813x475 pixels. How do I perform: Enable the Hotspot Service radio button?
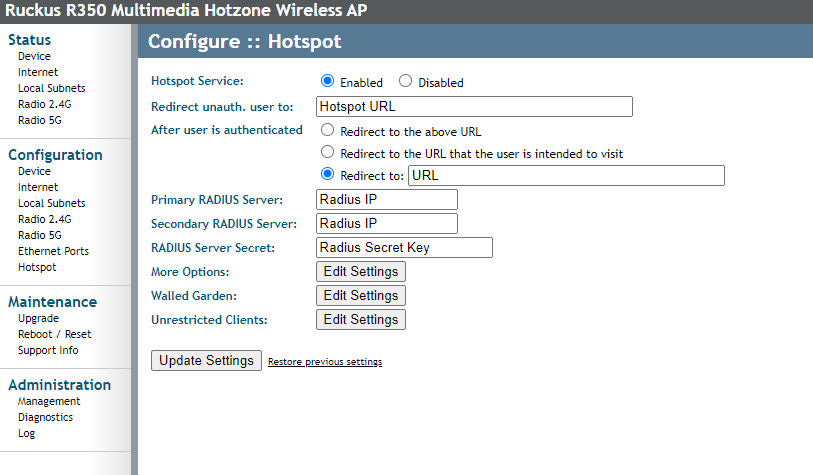point(327,82)
